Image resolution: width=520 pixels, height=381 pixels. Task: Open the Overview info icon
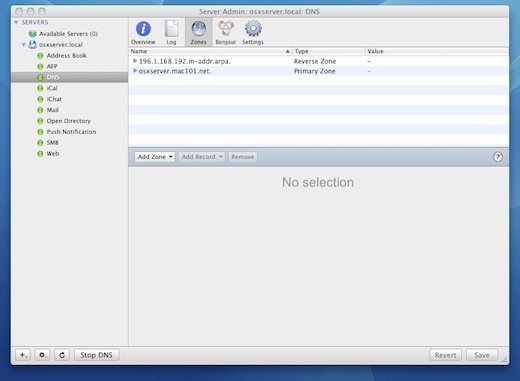point(143,29)
